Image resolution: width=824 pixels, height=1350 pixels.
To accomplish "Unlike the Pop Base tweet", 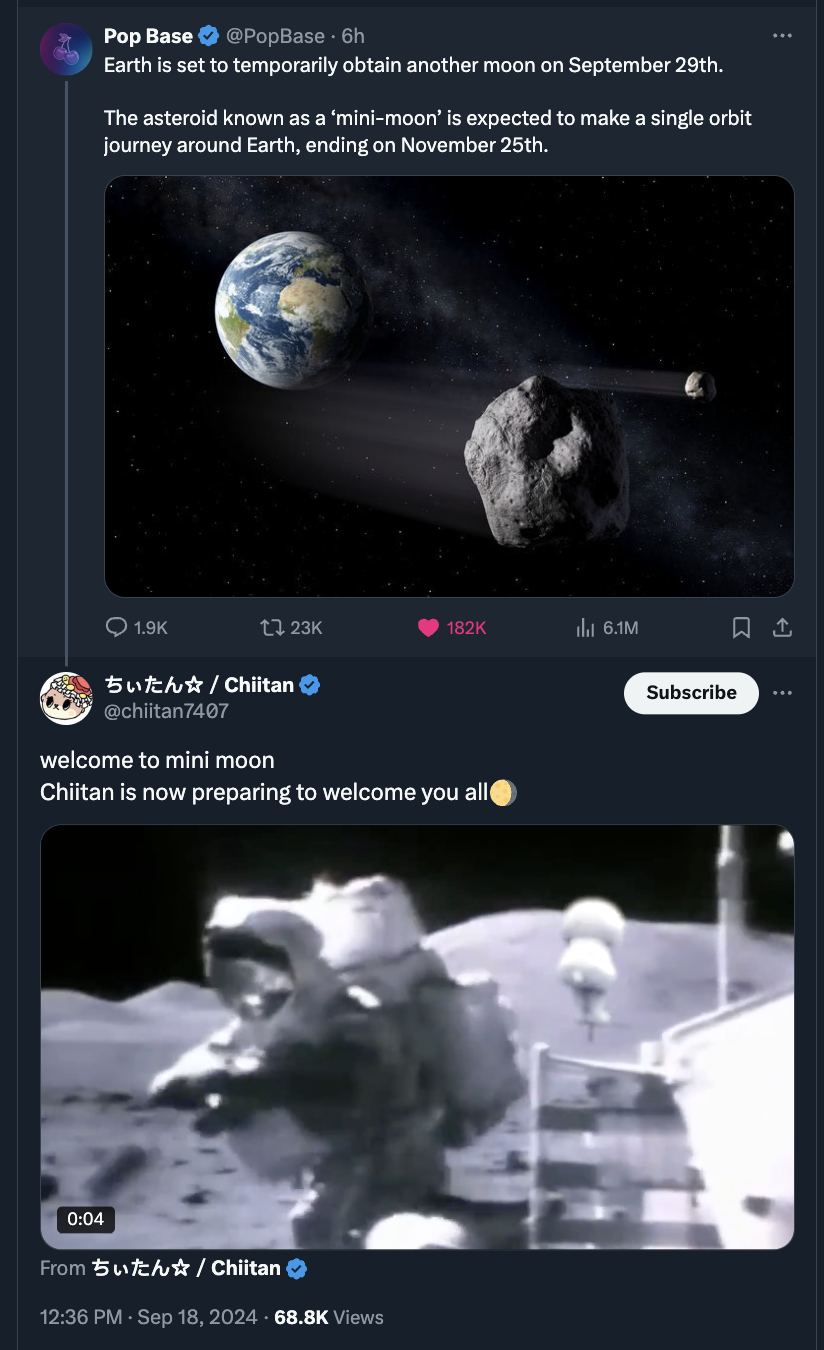I will (427, 627).
